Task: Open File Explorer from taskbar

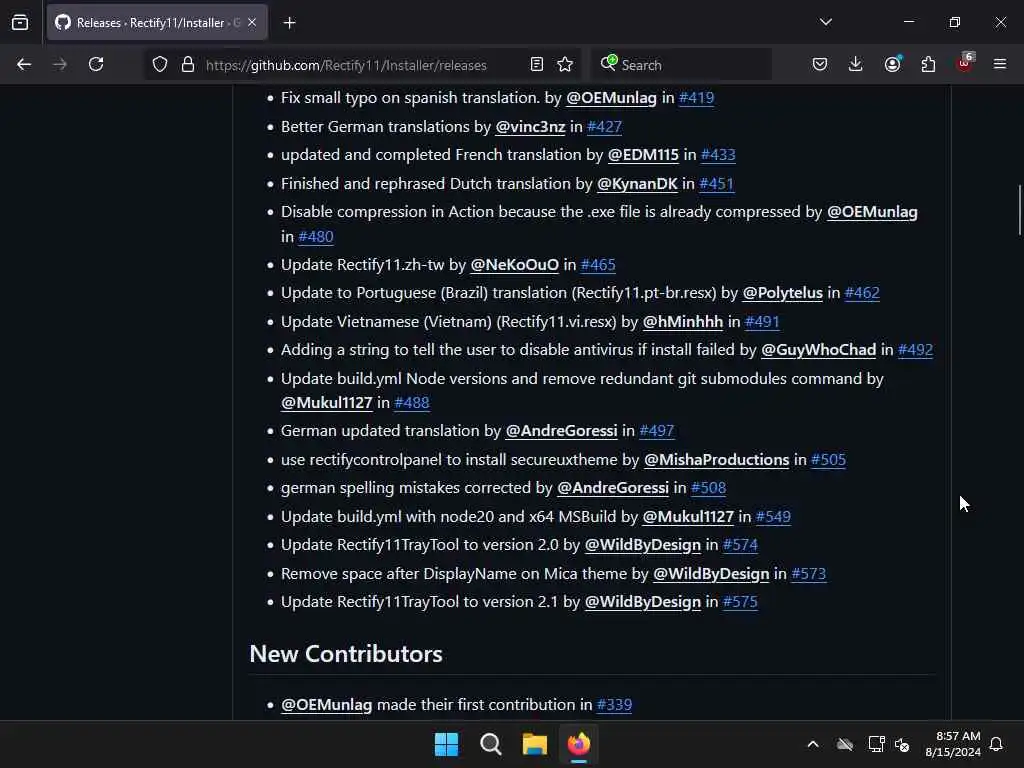Action: pyautogui.click(x=535, y=744)
